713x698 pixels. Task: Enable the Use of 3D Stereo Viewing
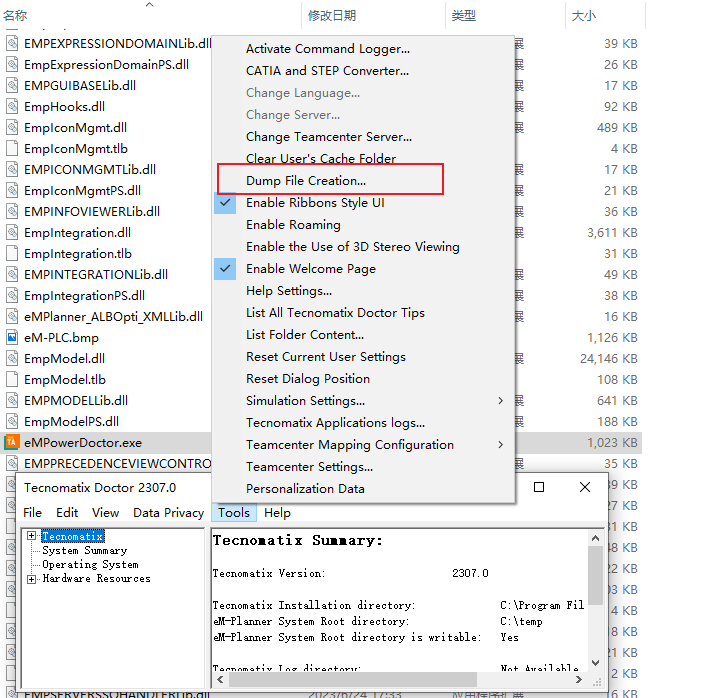(353, 247)
